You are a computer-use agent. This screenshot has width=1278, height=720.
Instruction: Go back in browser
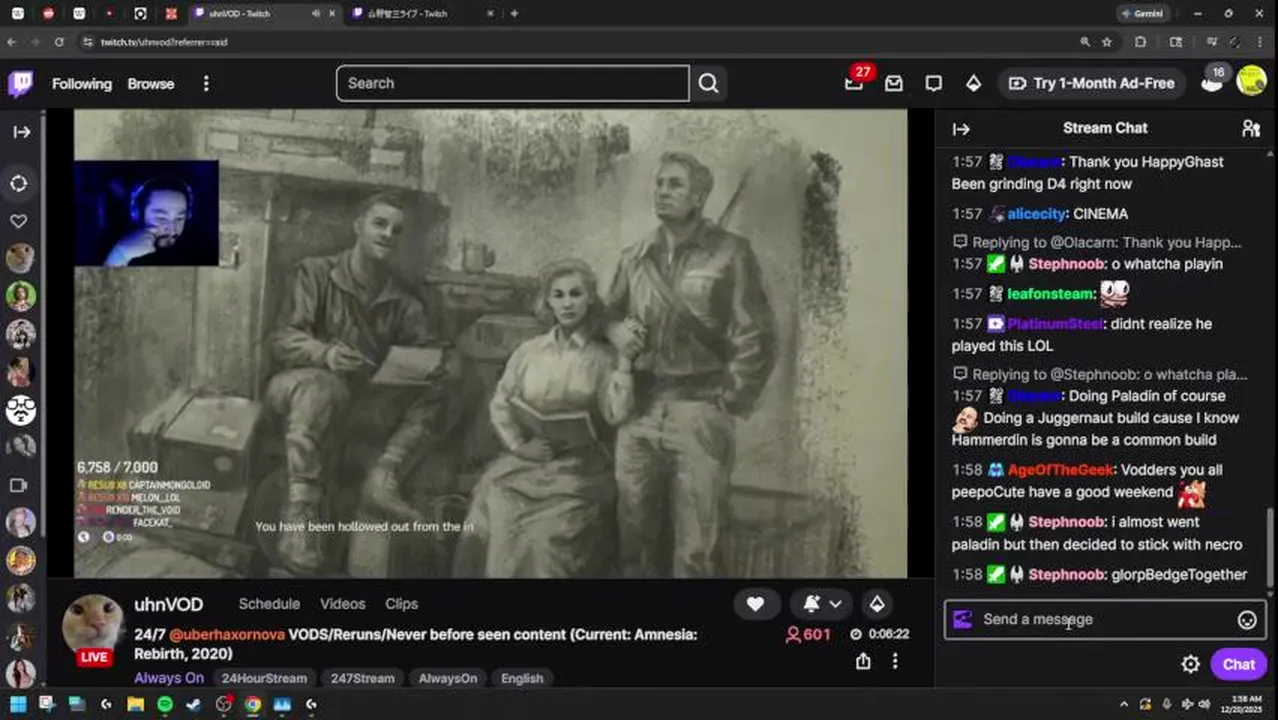tap(12, 42)
